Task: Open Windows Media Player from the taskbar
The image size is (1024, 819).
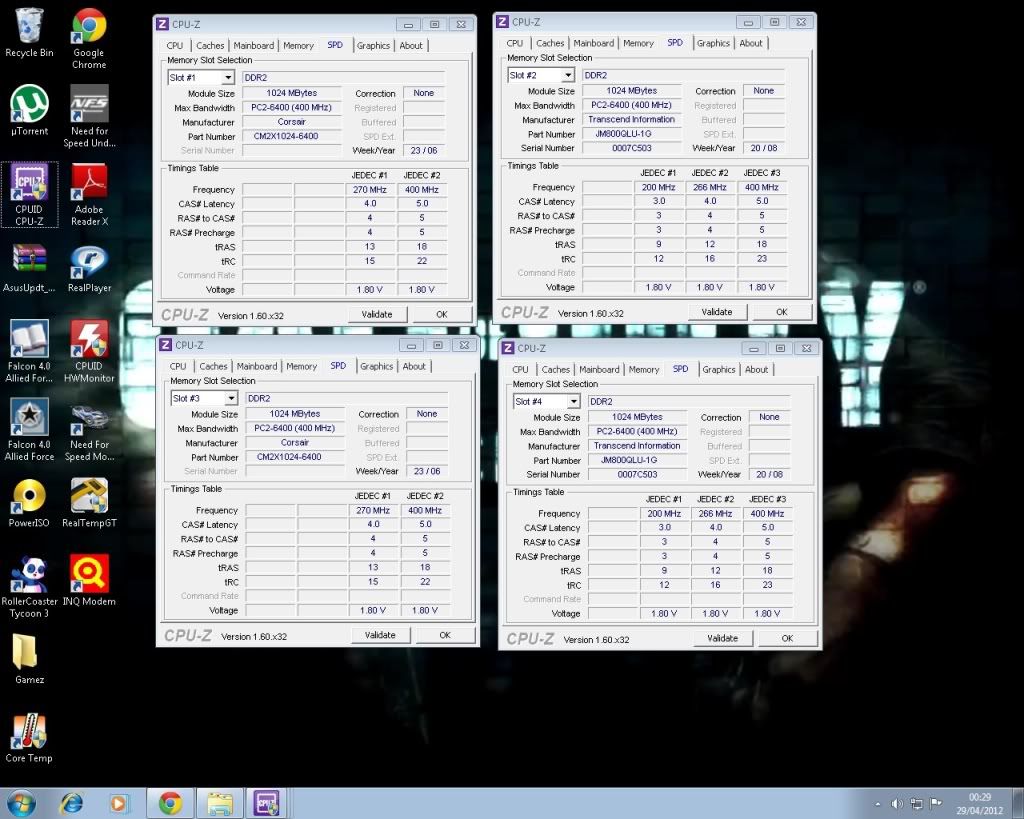Action: click(x=119, y=803)
